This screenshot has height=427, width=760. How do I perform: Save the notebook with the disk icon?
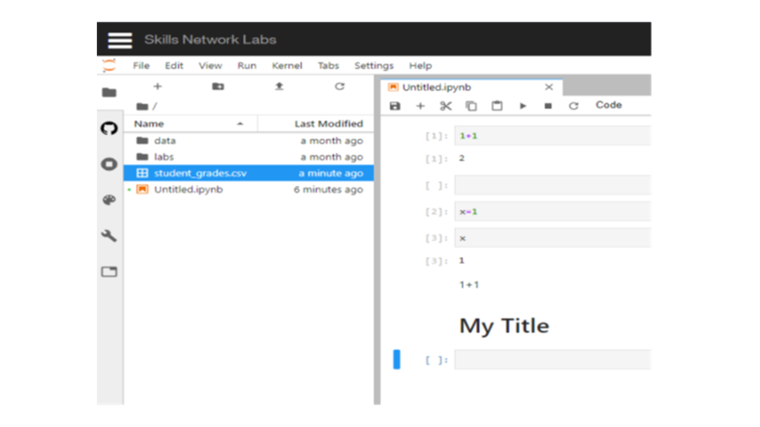click(395, 106)
